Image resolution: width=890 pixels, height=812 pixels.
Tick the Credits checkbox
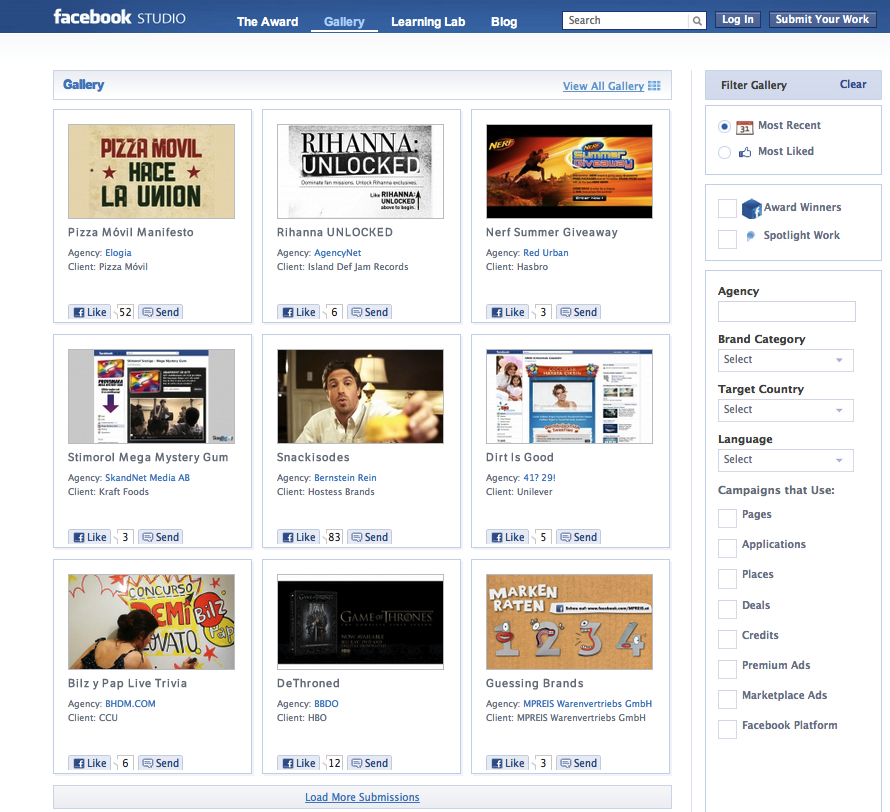click(x=727, y=639)
